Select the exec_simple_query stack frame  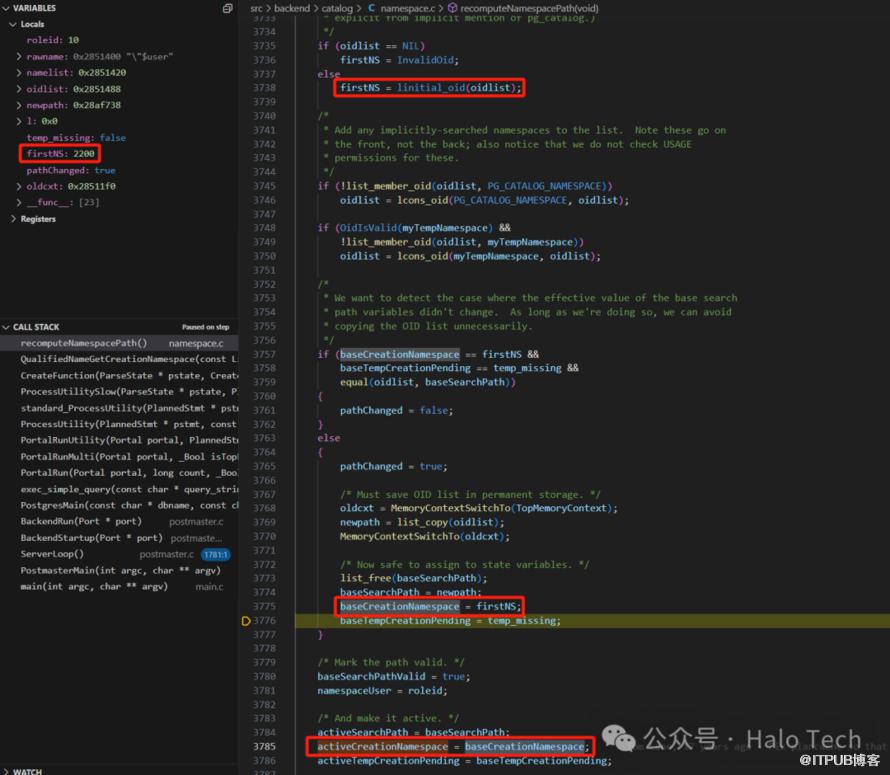tap(100, 489)
